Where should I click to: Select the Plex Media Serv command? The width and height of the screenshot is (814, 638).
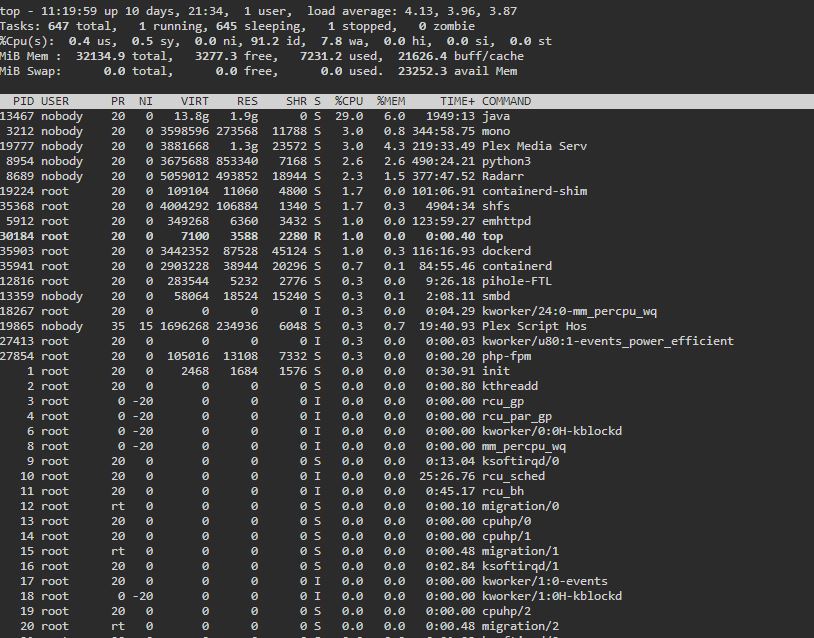tap(534, 146)
